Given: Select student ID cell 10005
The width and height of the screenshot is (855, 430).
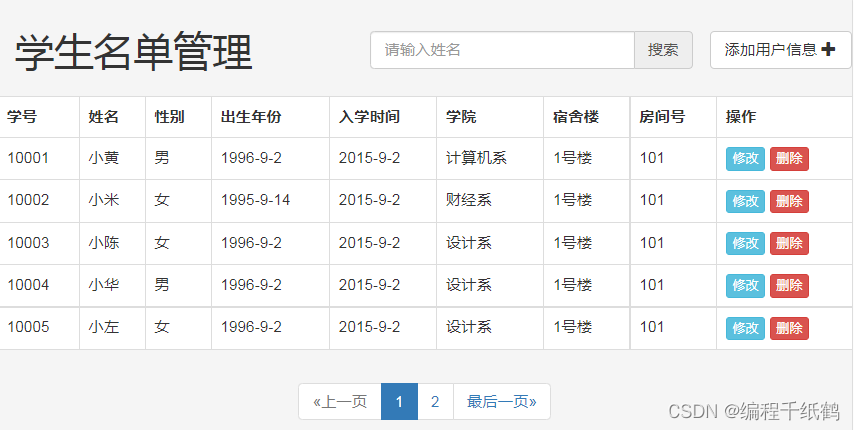Looking at the screenshot, I should coord(28,327).
